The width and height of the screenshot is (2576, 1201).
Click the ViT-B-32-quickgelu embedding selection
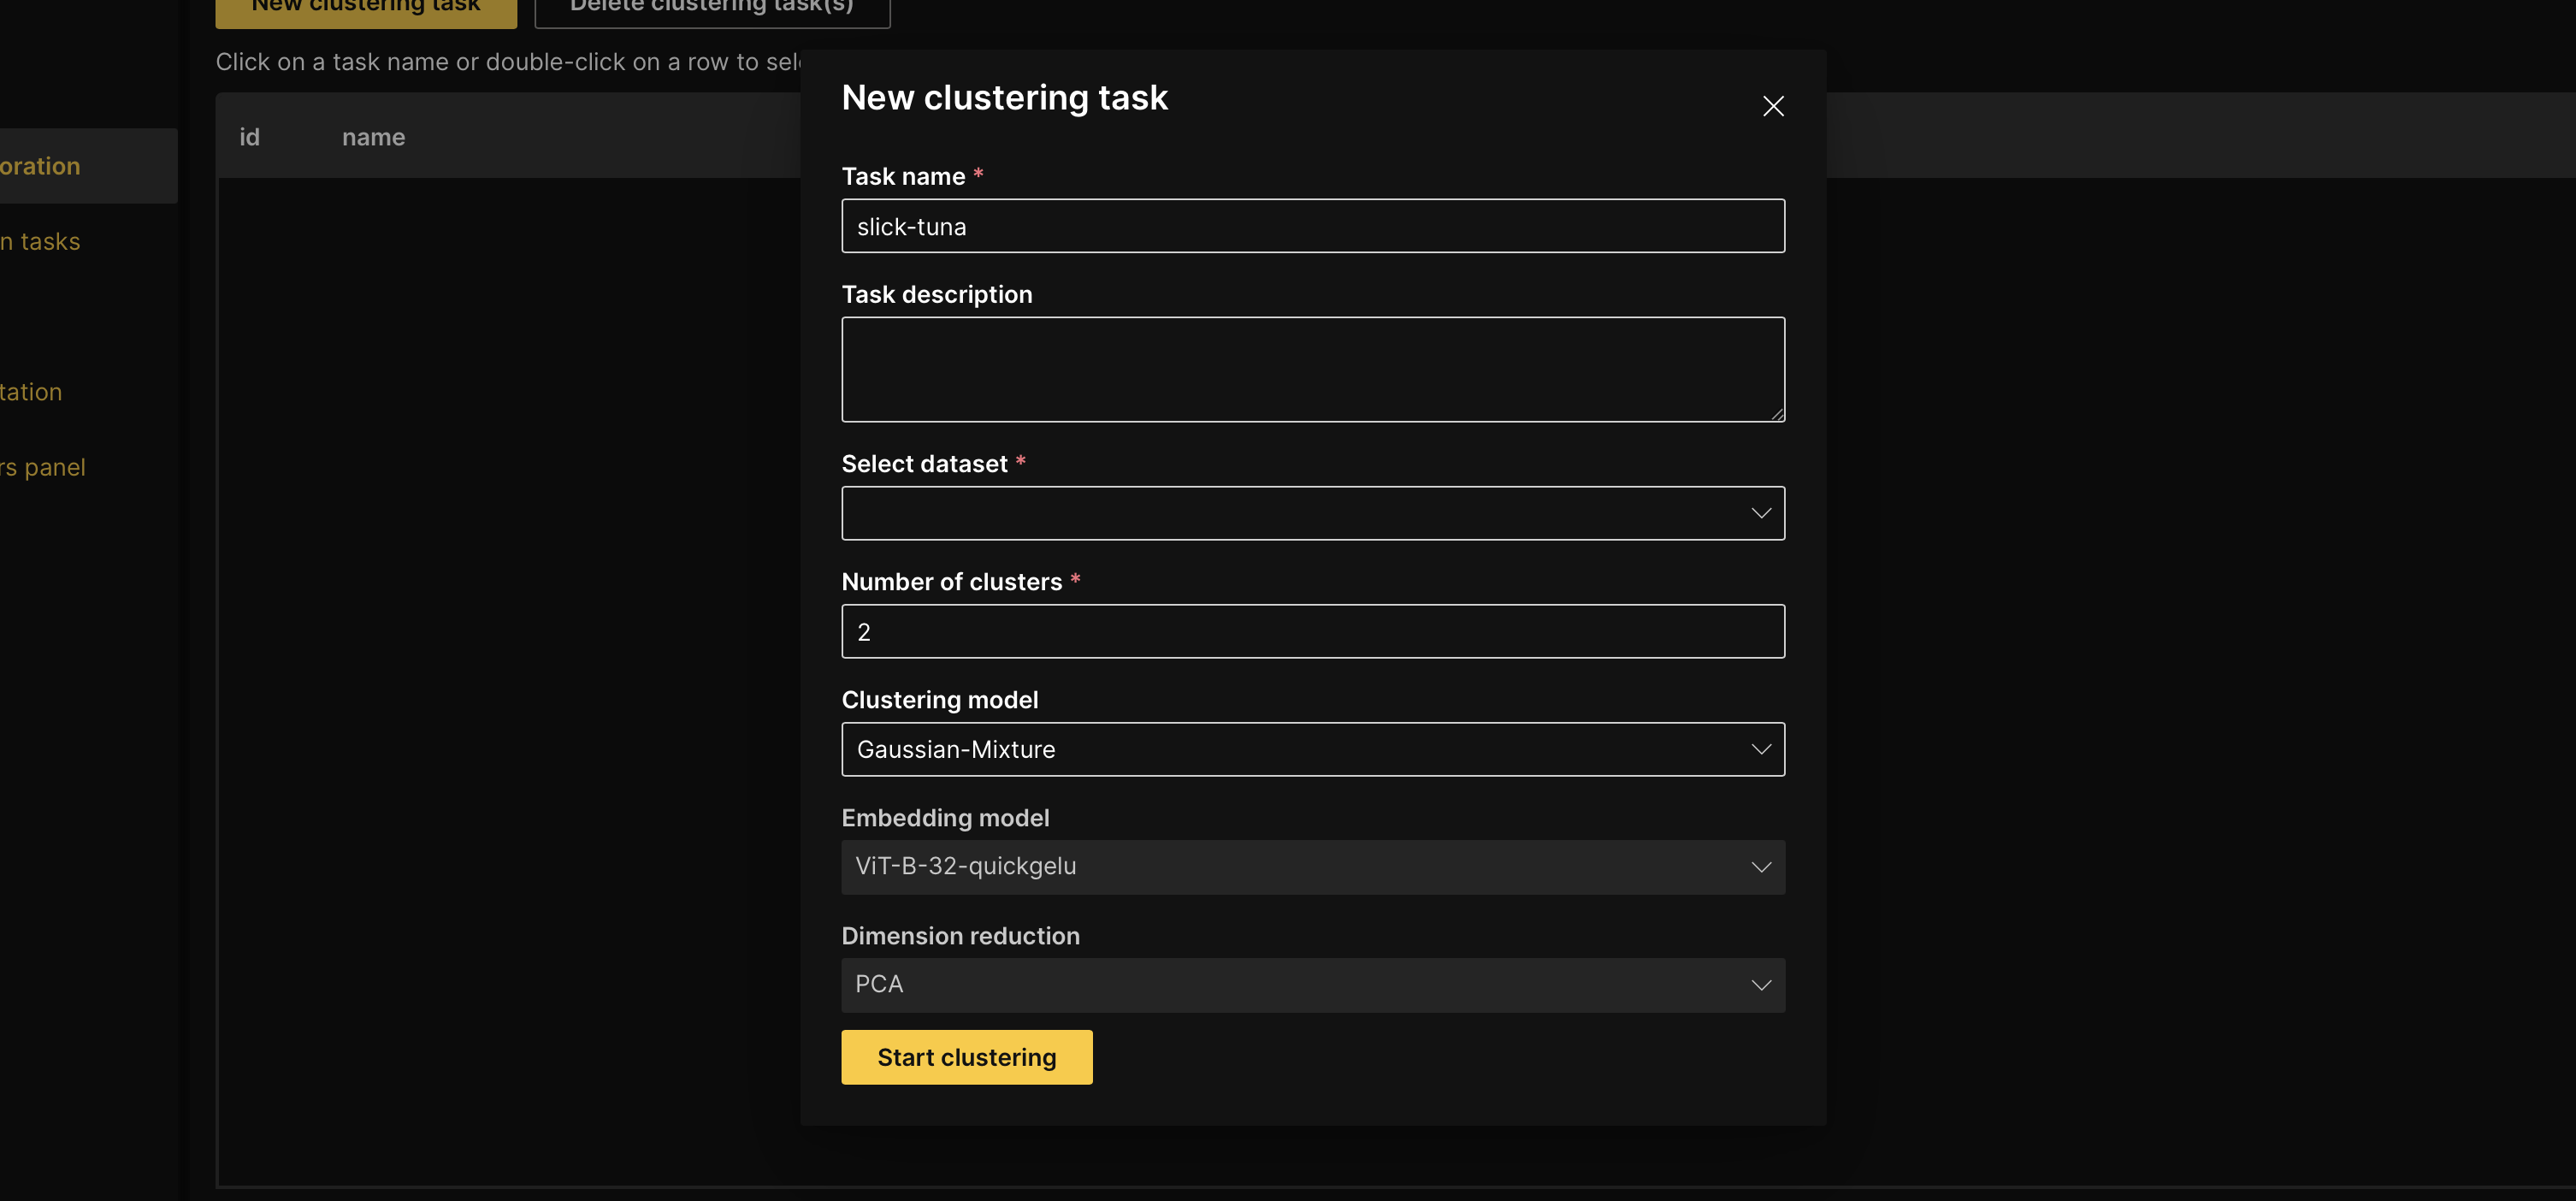point(966,867)
